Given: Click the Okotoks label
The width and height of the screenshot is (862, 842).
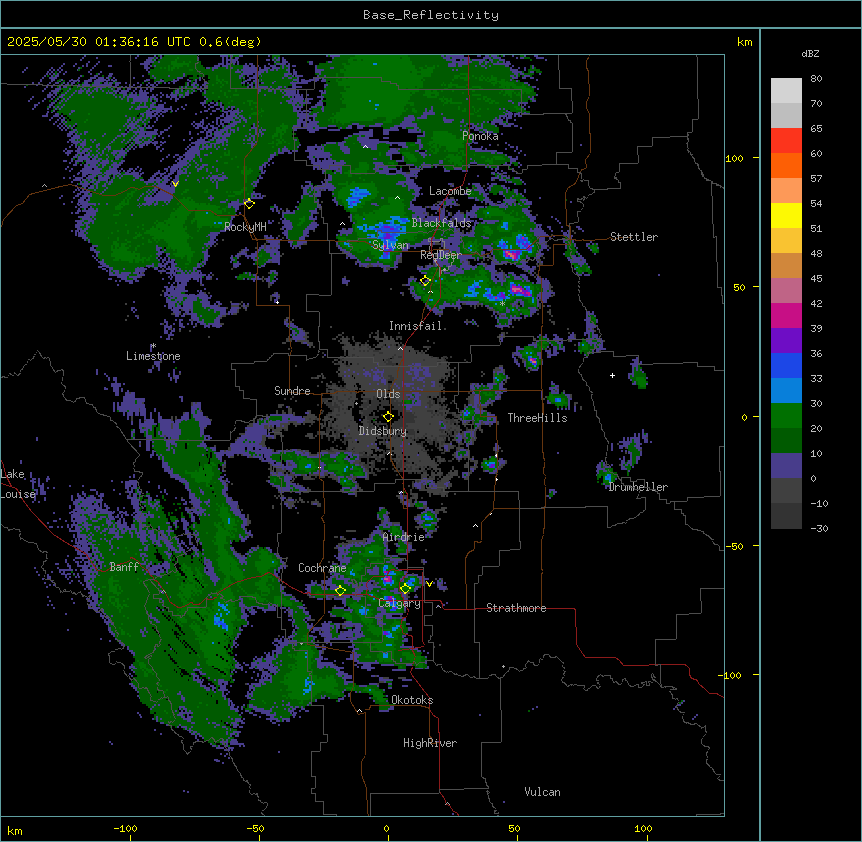Looking at the screenshot, I should [x=412, y=700].
